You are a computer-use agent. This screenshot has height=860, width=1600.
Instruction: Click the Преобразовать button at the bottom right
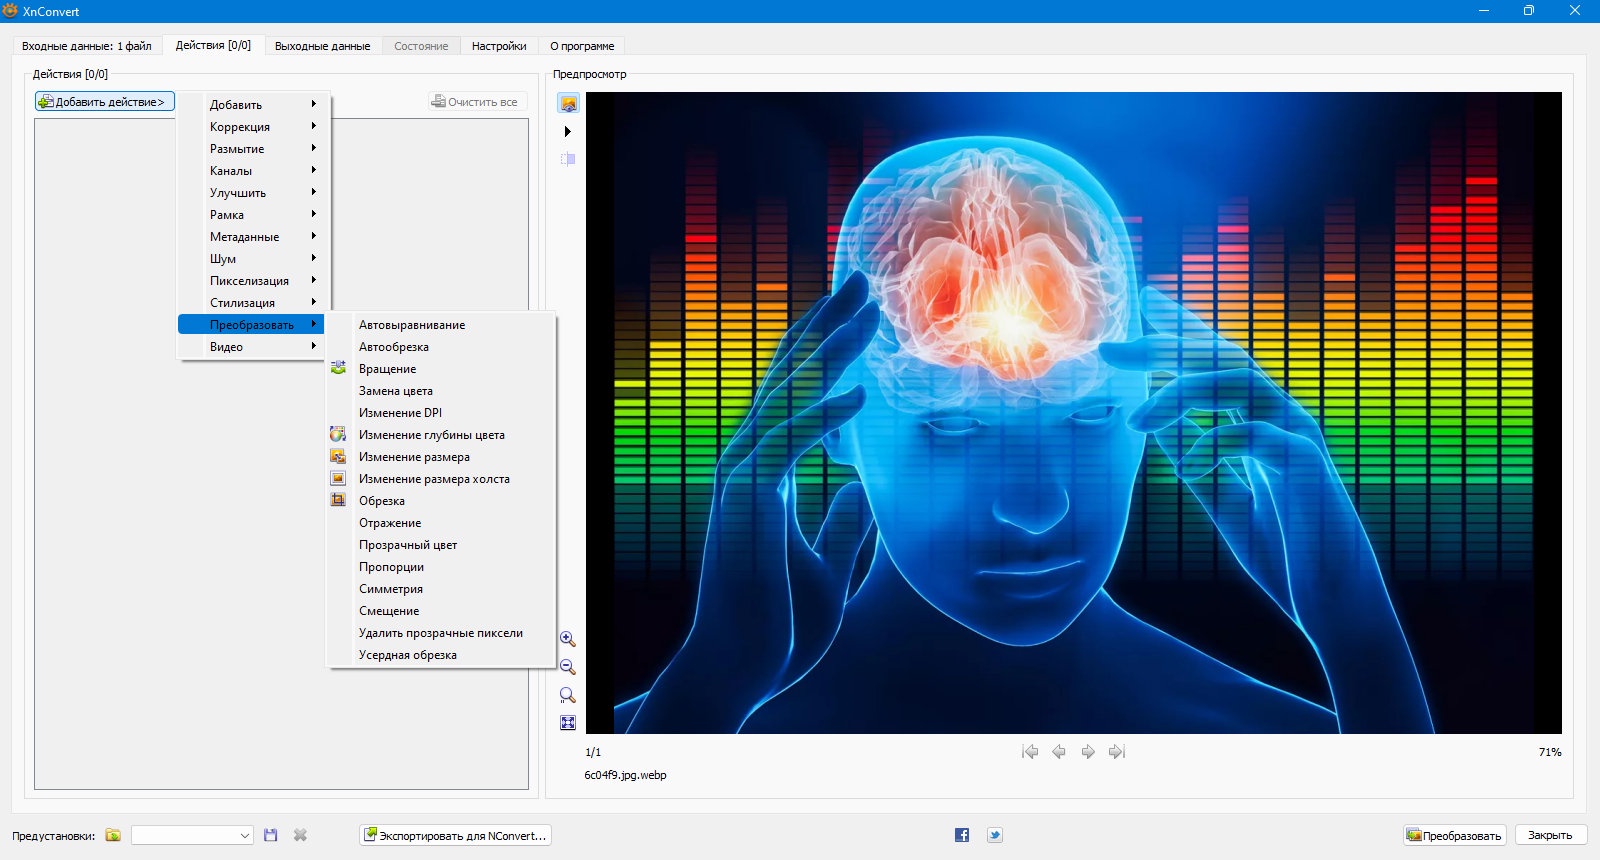point(1454,835)
